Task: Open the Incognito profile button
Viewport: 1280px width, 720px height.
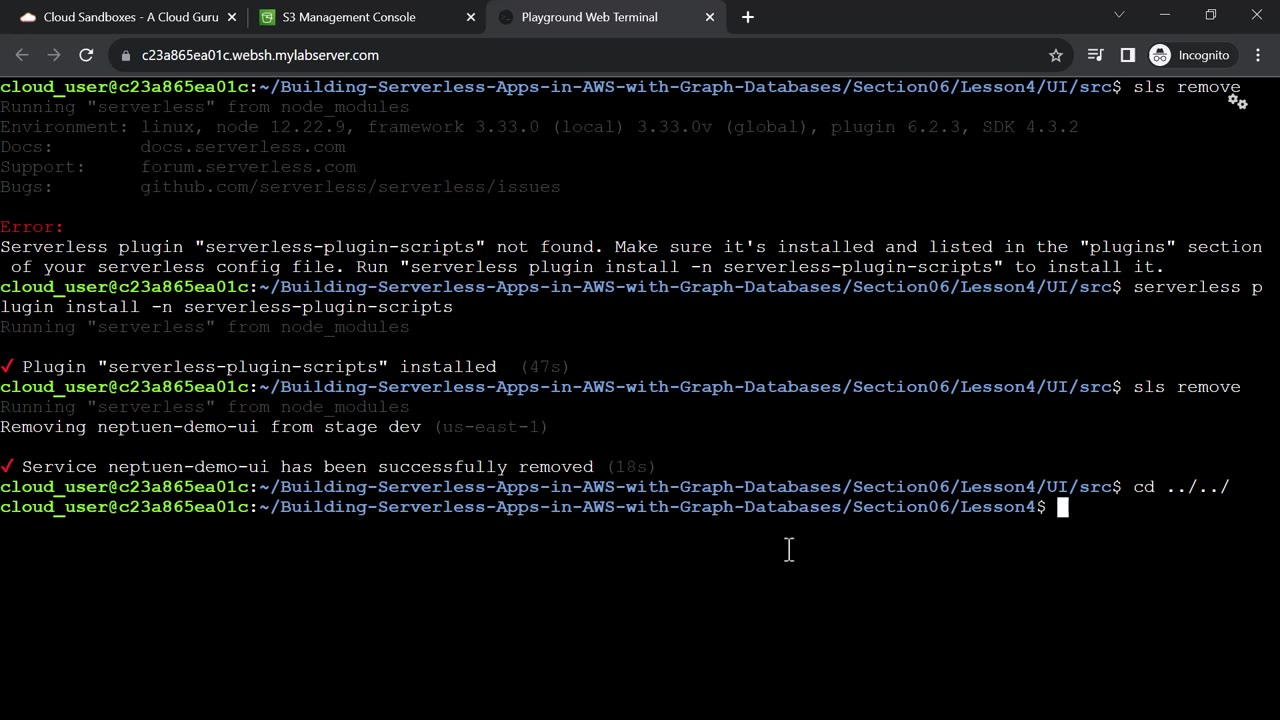Action: (x=1190, y=55)
